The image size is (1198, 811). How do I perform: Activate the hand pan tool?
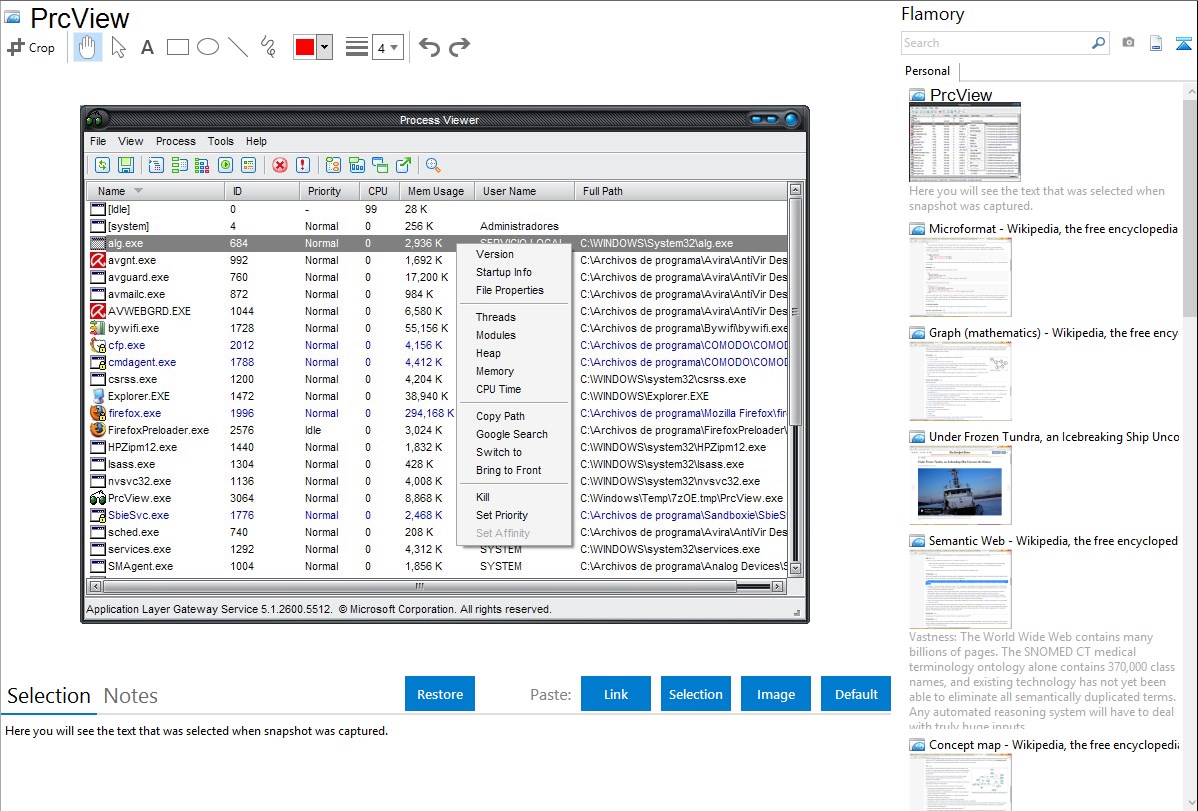click(88, 47)
